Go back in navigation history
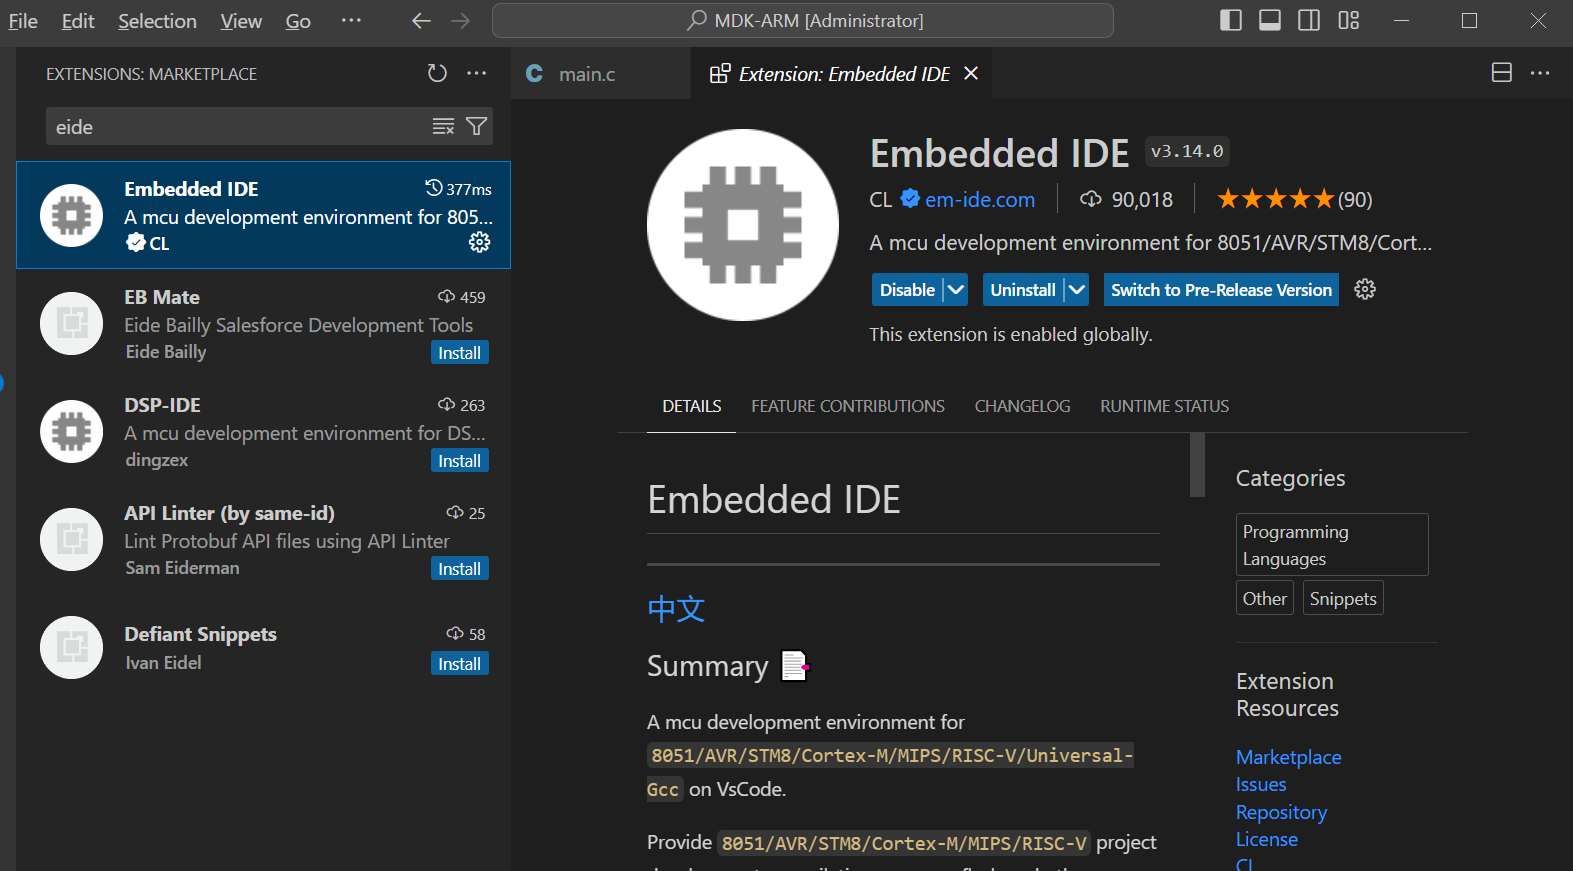Screen dimensions: 1573x871 pyautogui.click(x=422, y=21)
